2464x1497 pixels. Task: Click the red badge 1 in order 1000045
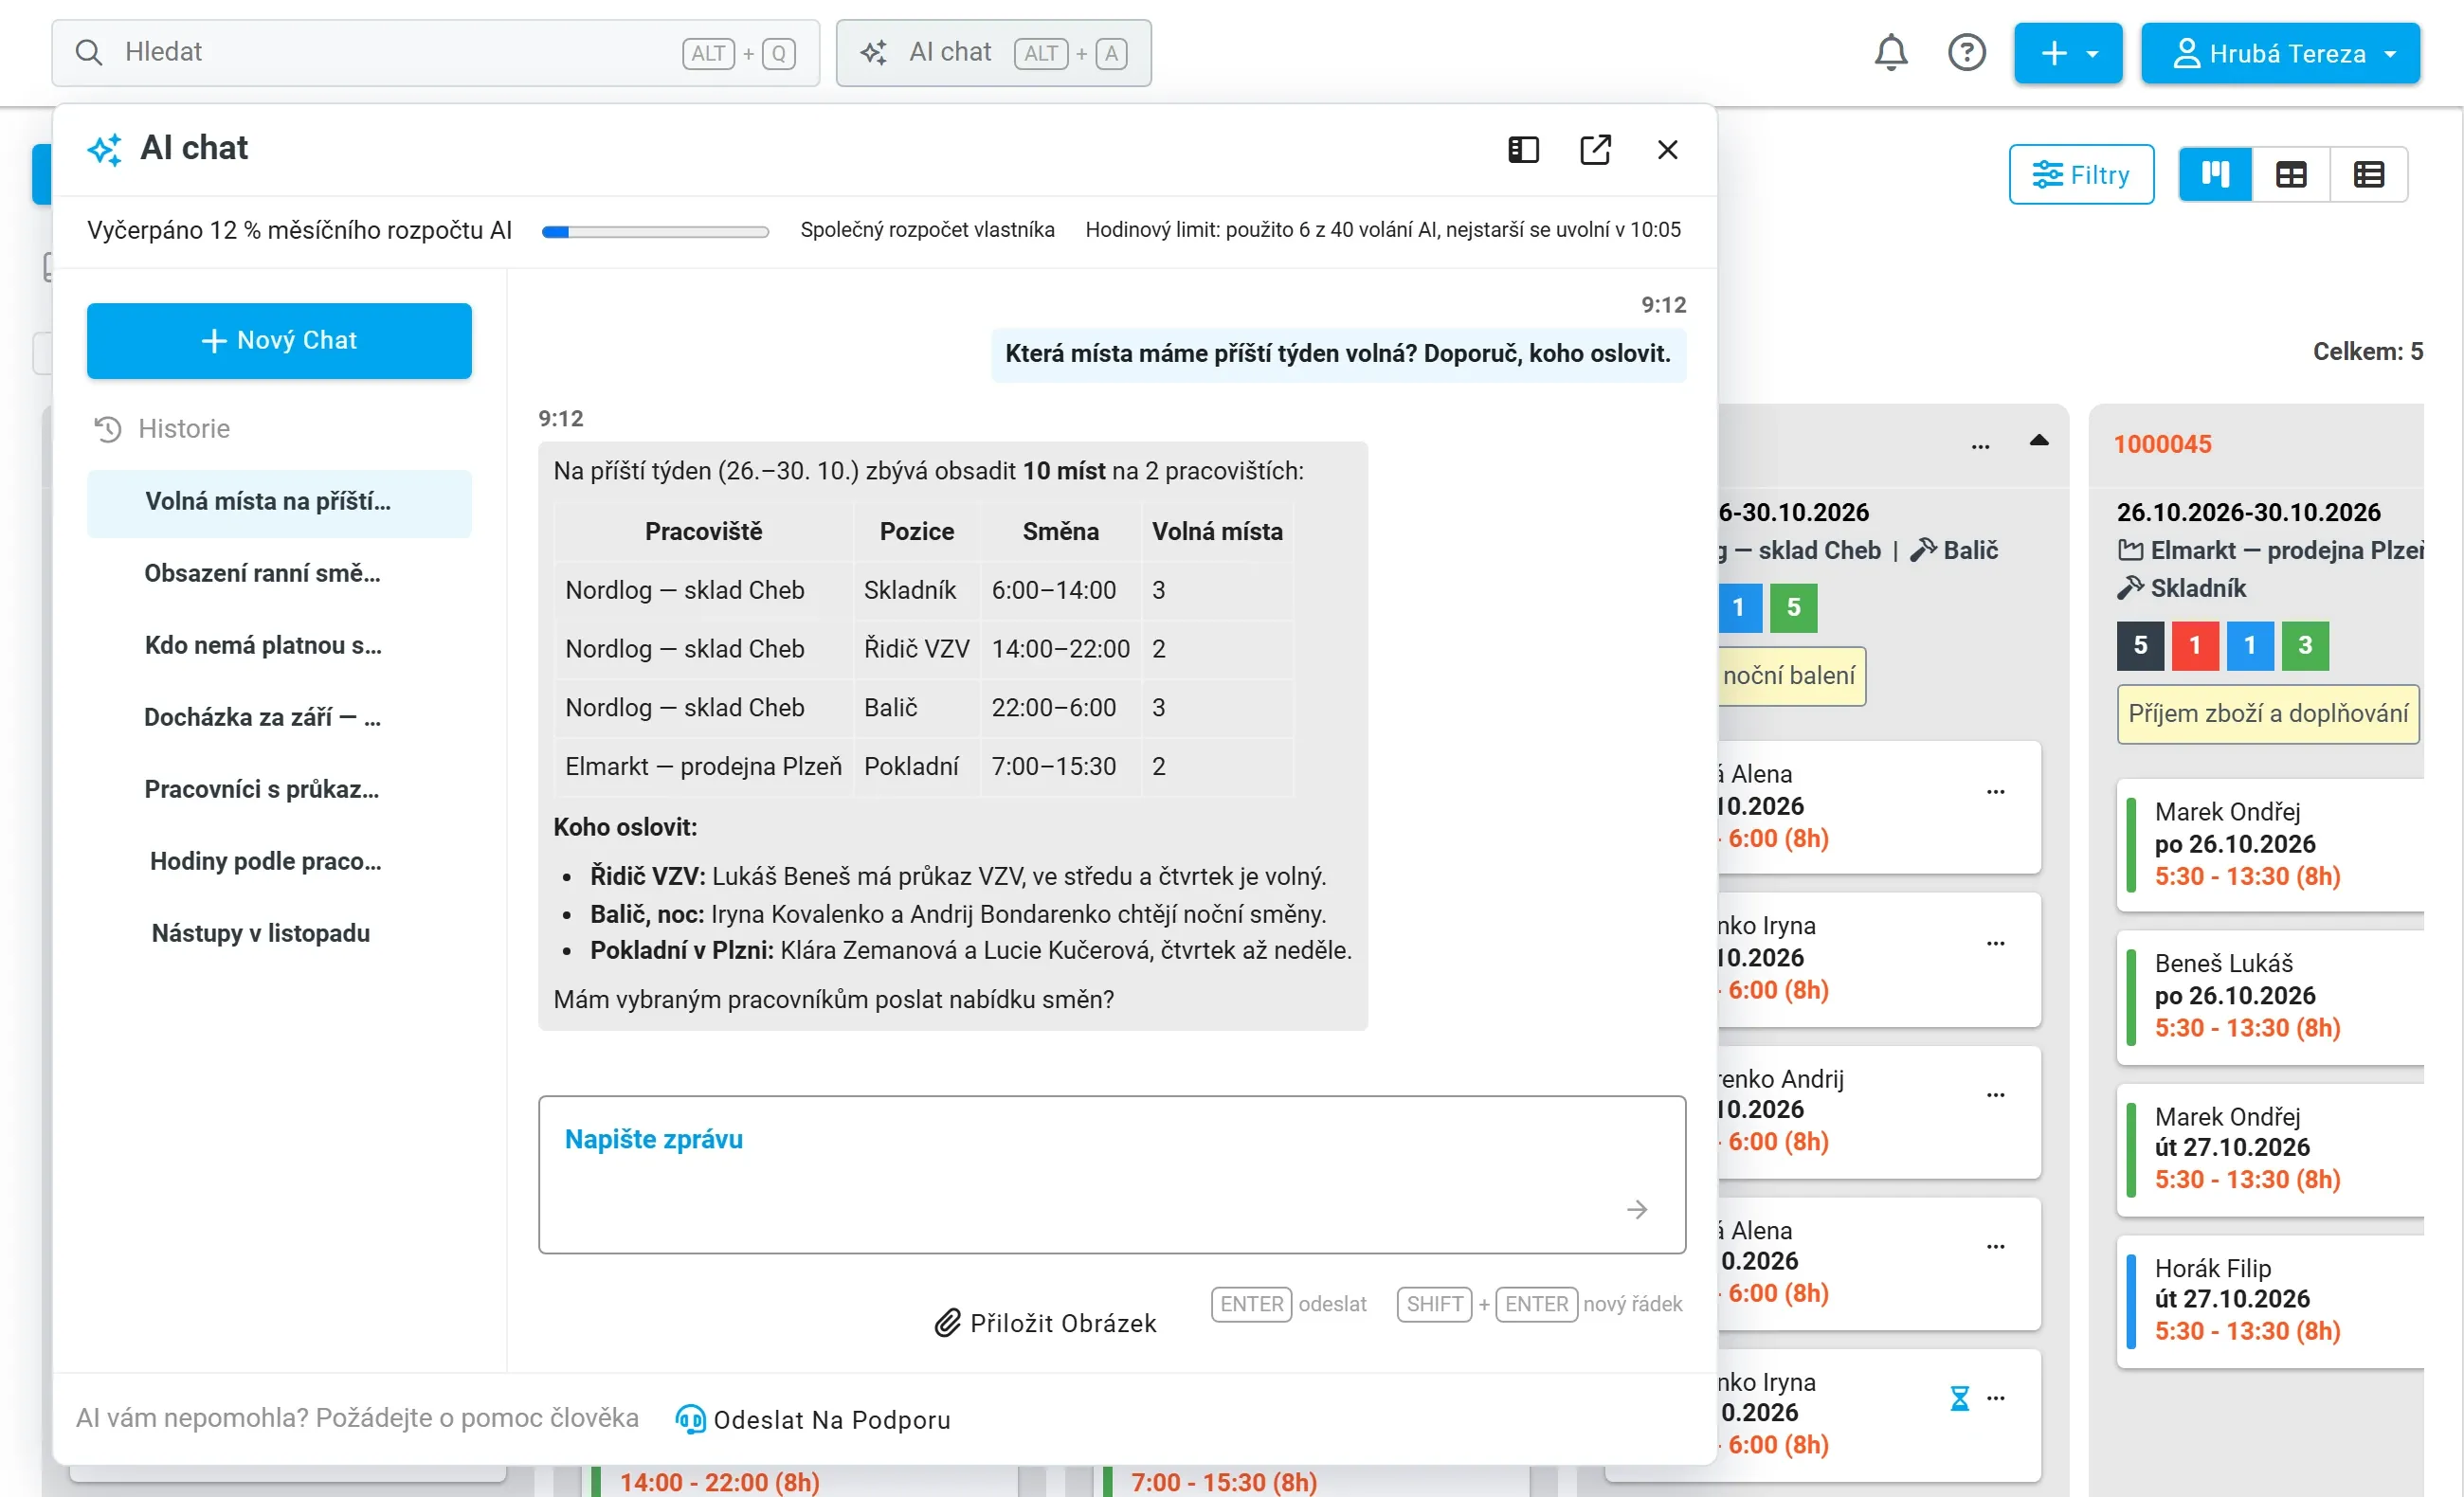click(2195, 646)
